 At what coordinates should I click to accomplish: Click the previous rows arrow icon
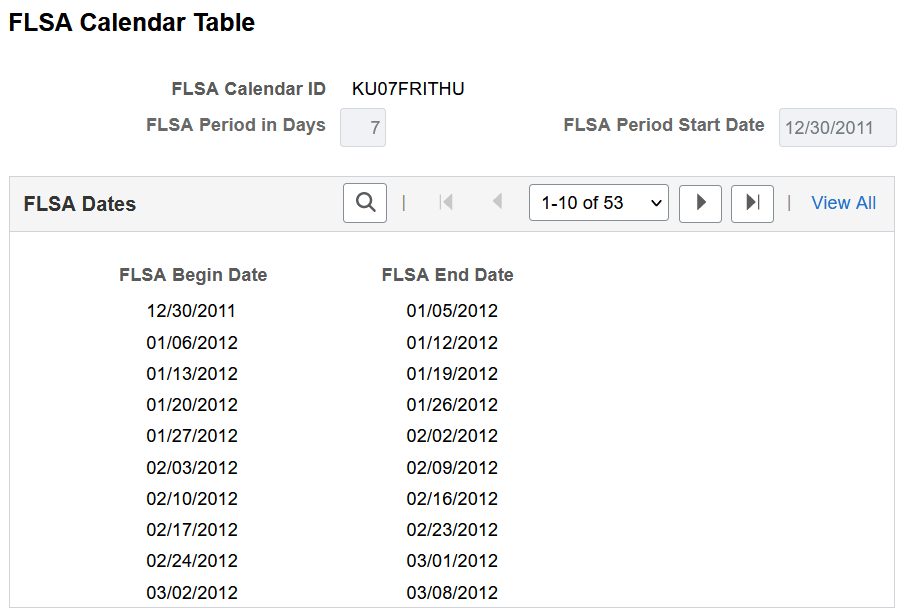tap(496, 202)
